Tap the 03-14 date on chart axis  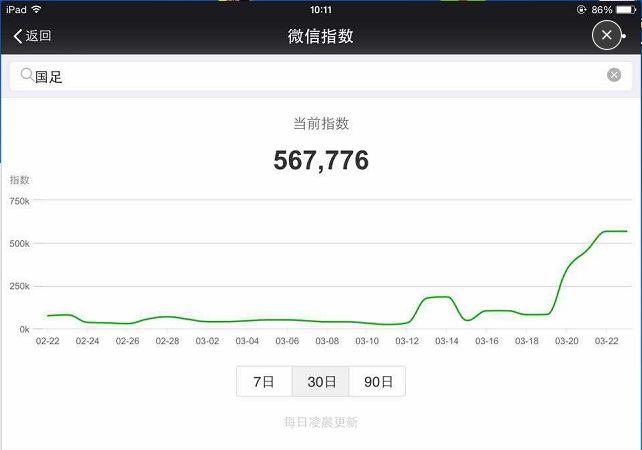pyautogui.click(x=447, y=341)
